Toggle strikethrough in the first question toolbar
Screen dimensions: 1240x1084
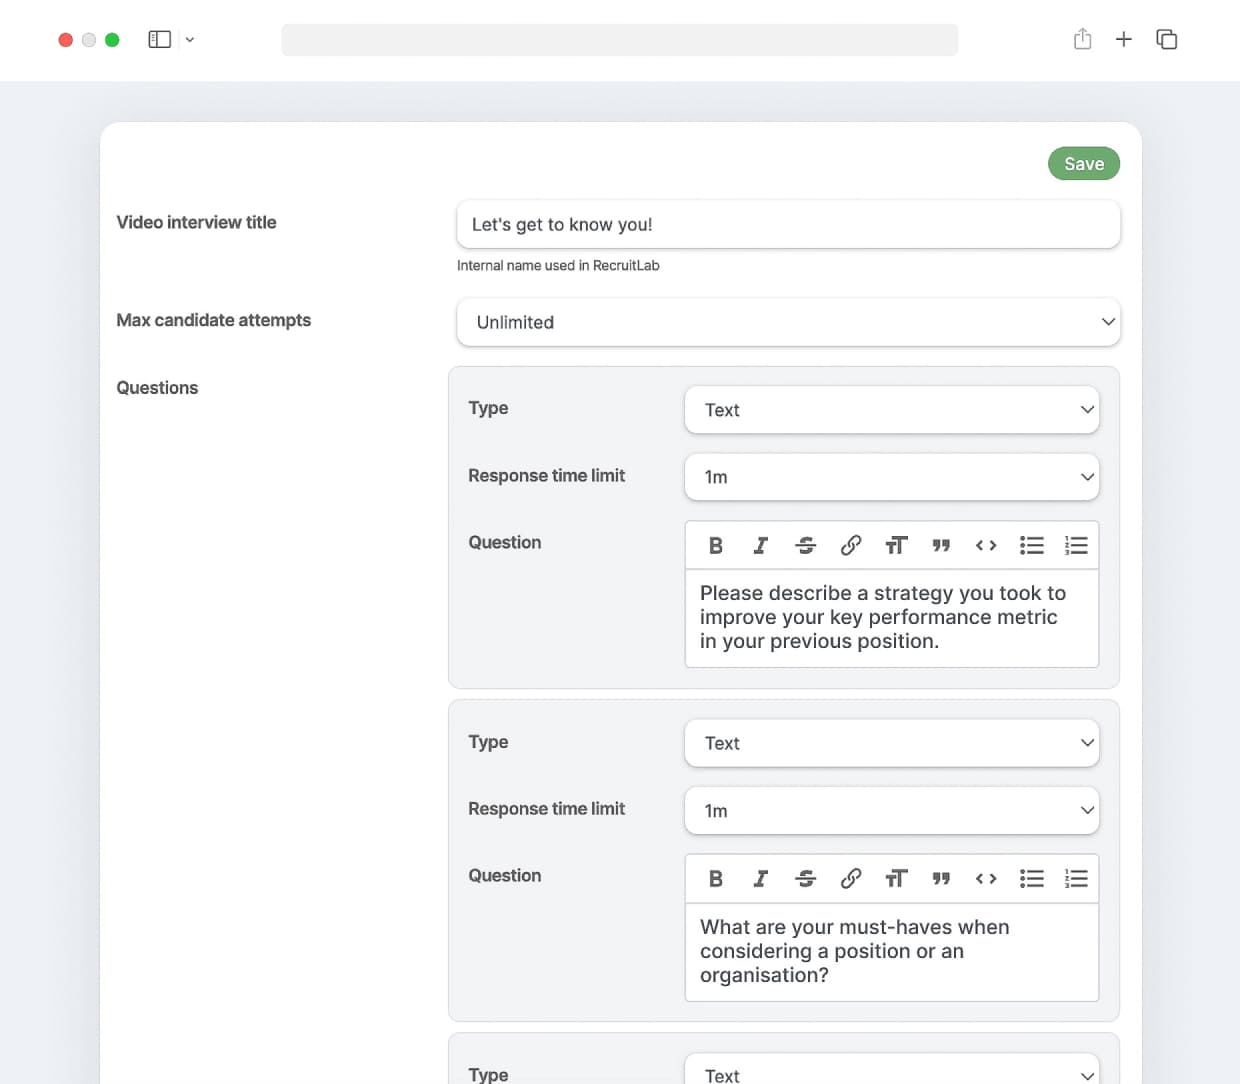click(805, 545)
